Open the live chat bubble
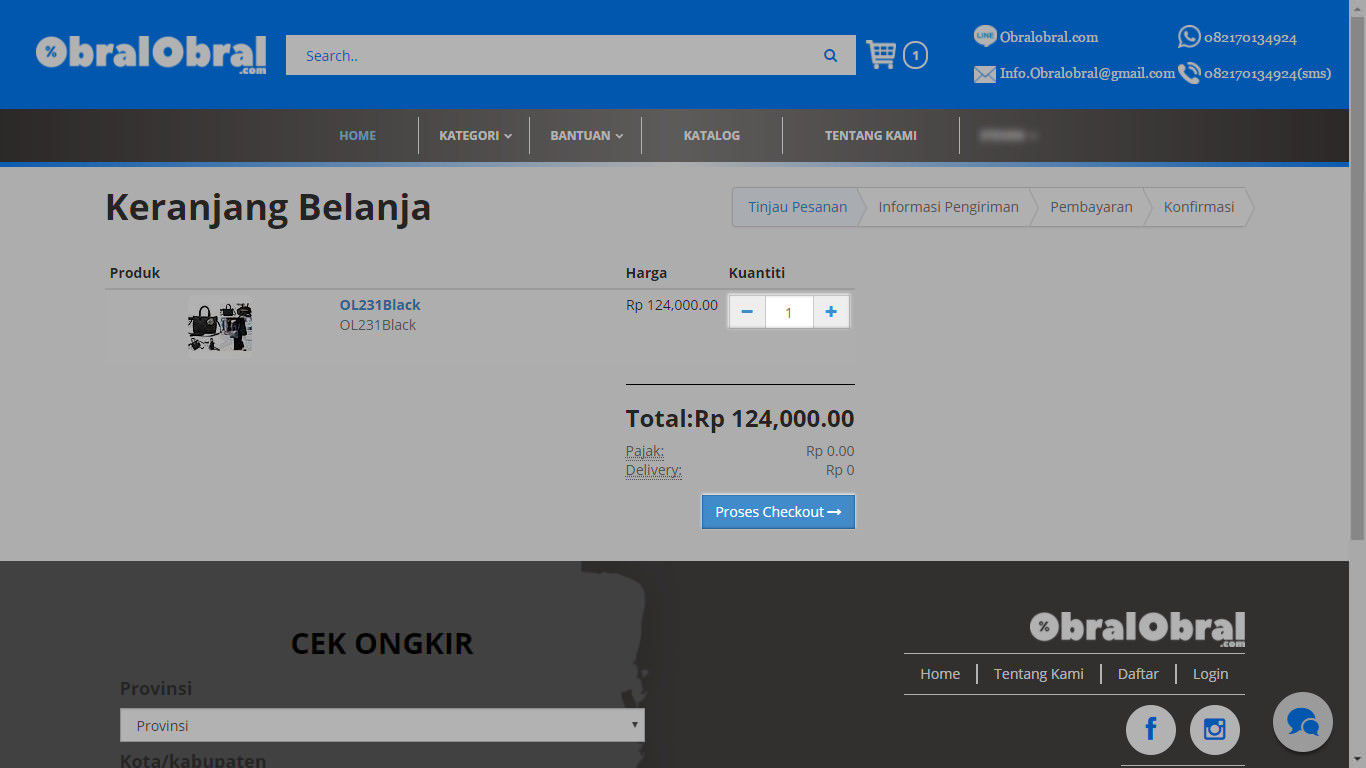 1302,722
